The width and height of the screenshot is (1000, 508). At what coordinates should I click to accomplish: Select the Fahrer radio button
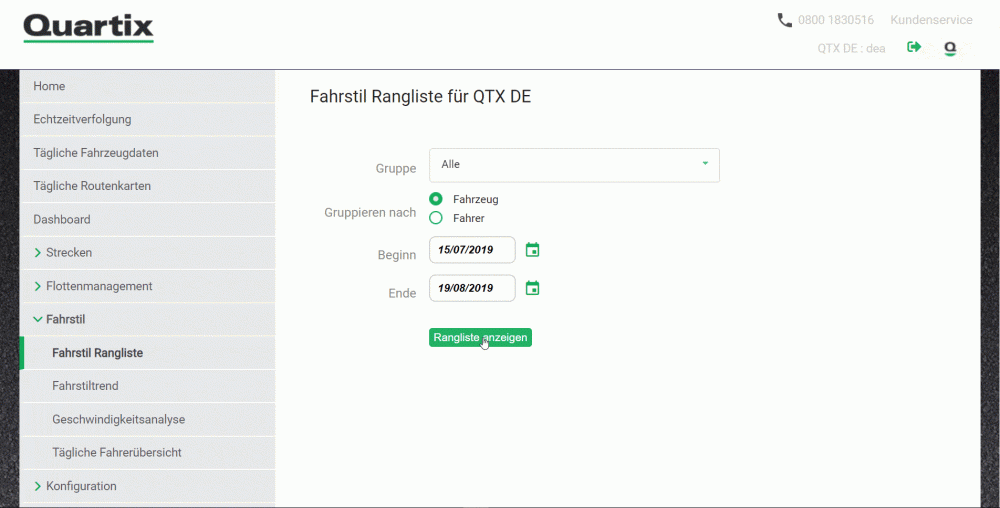tap(436, 218)
